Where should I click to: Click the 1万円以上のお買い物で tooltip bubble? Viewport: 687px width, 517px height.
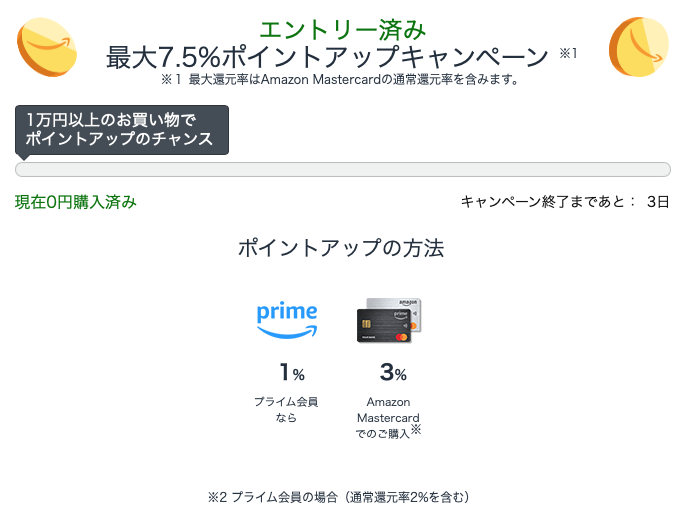pos(122,130)
